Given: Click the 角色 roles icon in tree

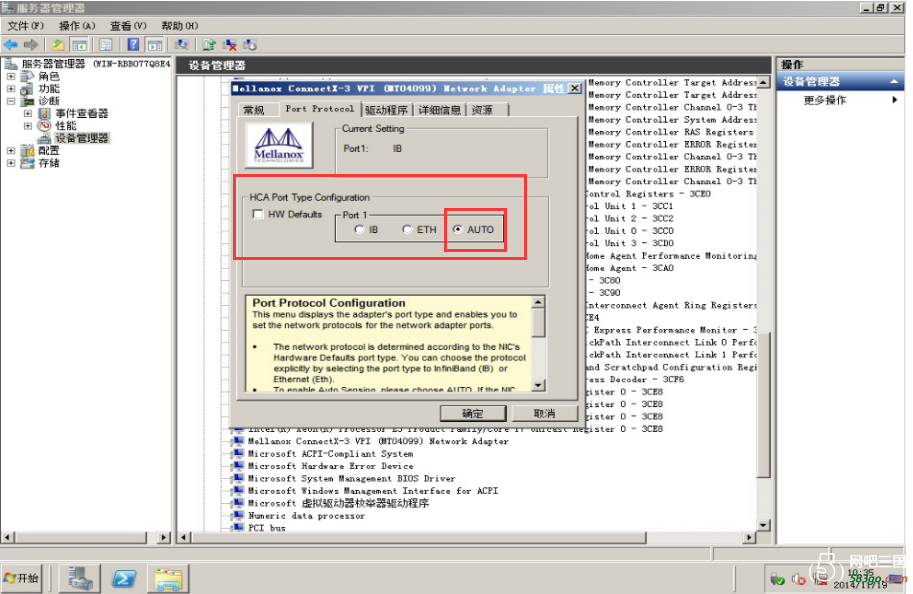Looking at the screenshot, I should [27, 76].
